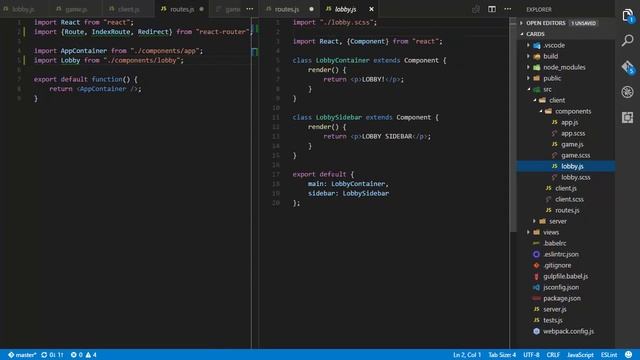This screenshot has height=360, width=640.
Task: Click Ln 2, Col 1 in the status bar
Action: click(x=467, y=355)
